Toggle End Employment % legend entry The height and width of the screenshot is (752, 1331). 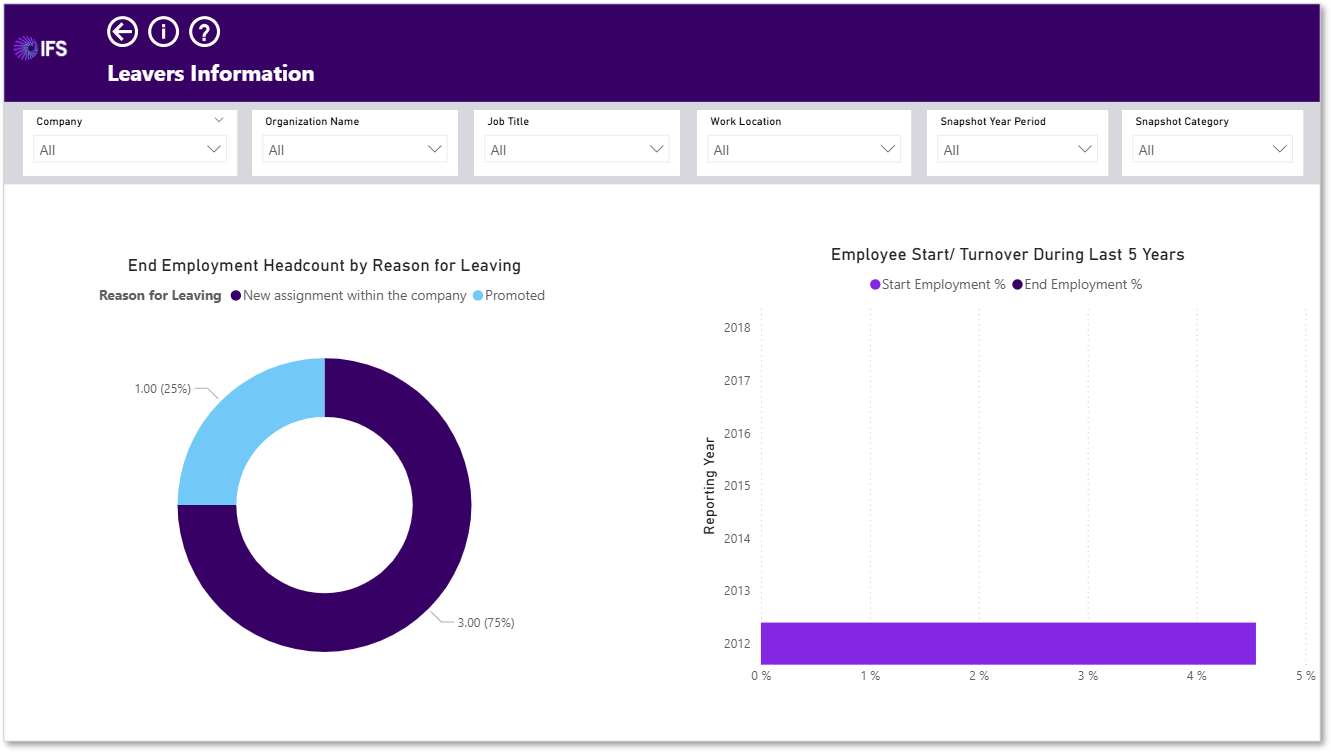[1077, 284]
